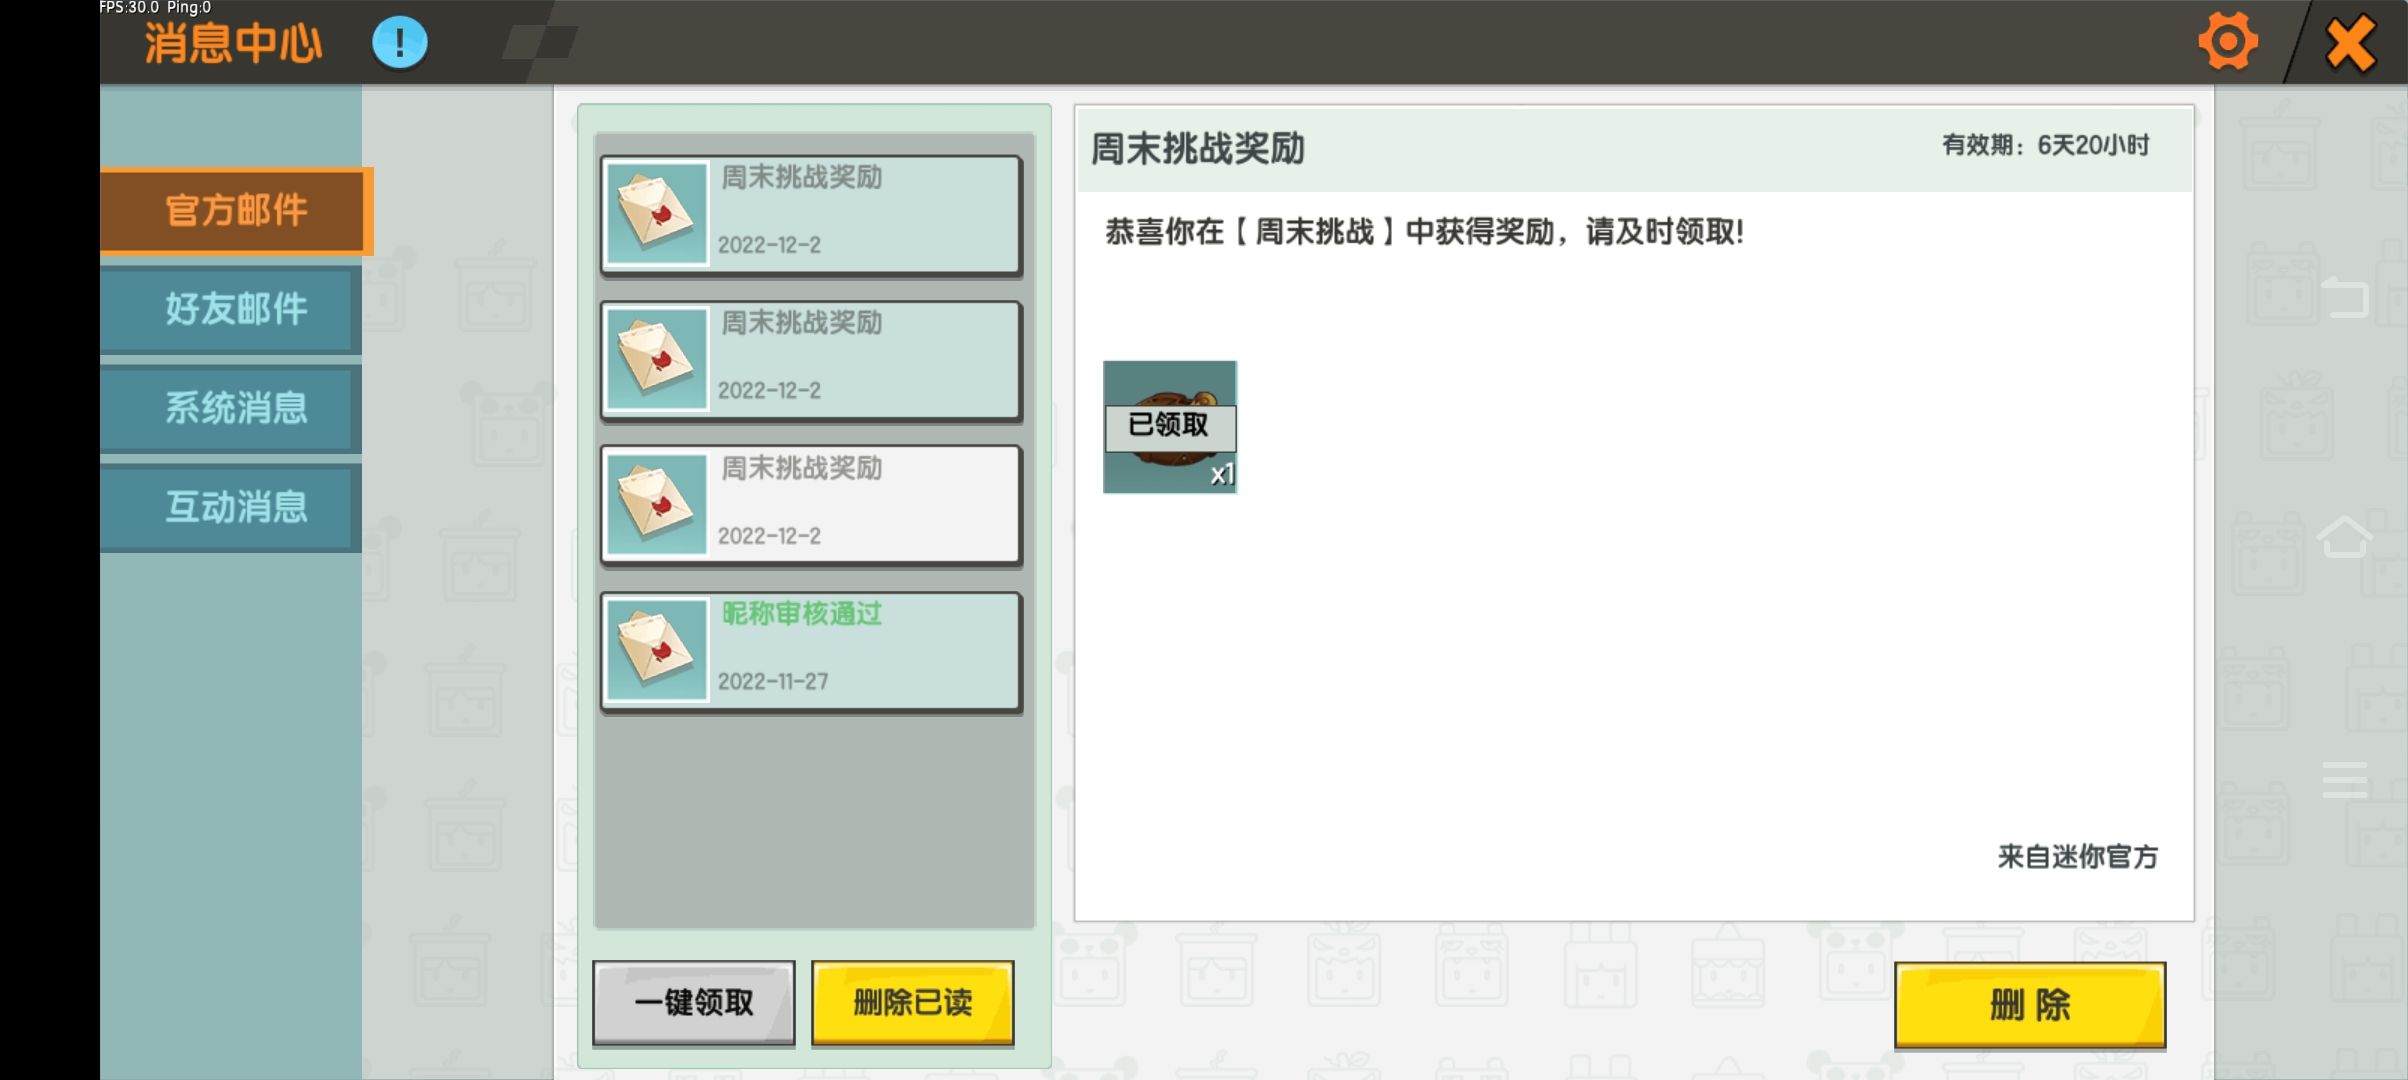Close message center with orange X
Image resolution: width=2408 pixels, height=1080 pixels.
pyautogui.click(x=2349, y=44)
